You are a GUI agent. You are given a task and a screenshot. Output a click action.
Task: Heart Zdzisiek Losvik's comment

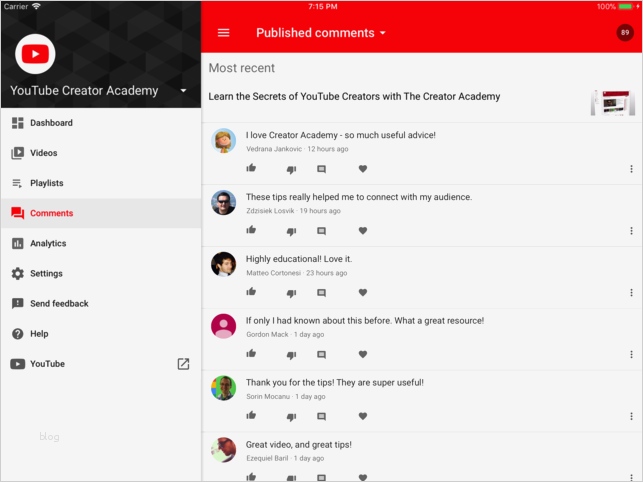pyautogui.click(x=363, y=231)
